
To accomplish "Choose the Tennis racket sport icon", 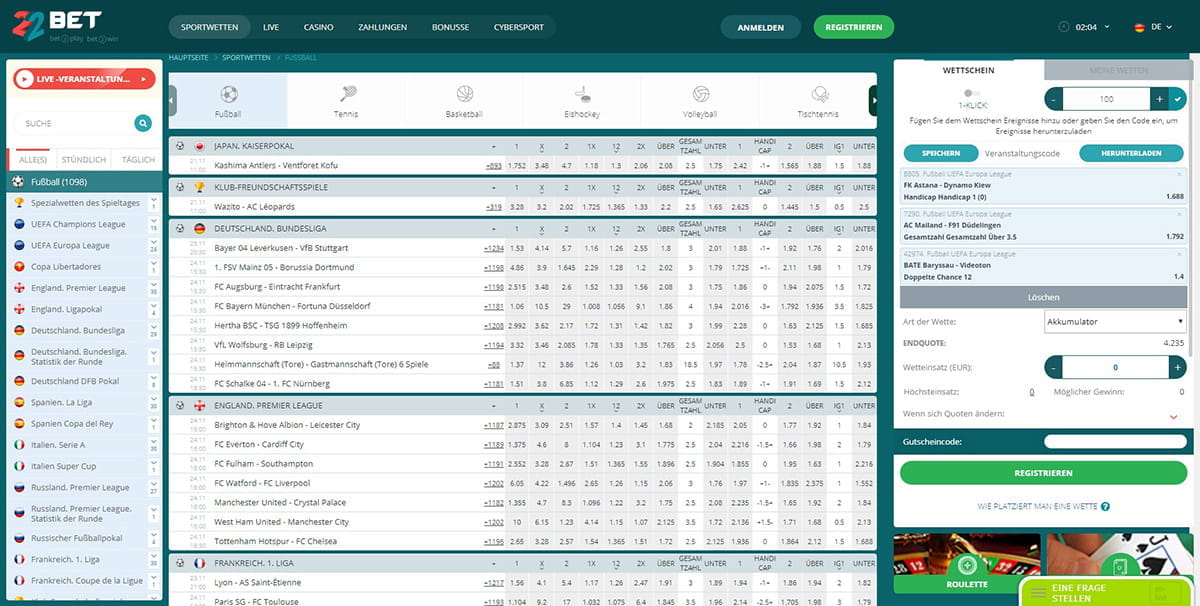I will click(347, 95).
